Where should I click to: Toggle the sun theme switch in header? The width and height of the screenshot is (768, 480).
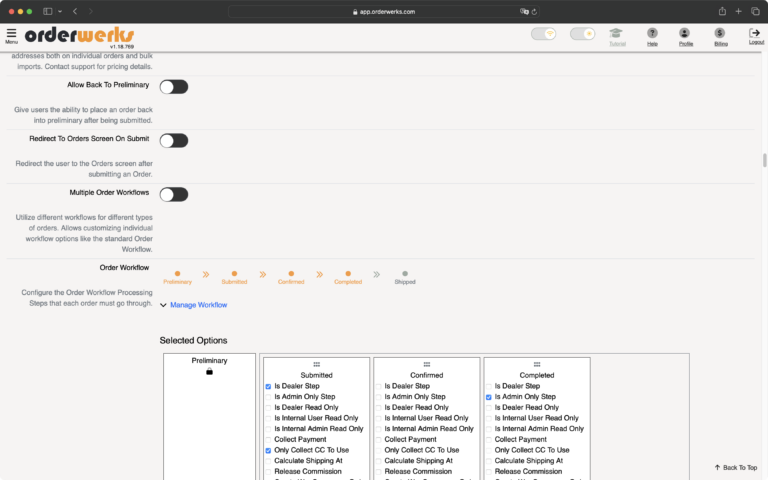tap(582, 34)
